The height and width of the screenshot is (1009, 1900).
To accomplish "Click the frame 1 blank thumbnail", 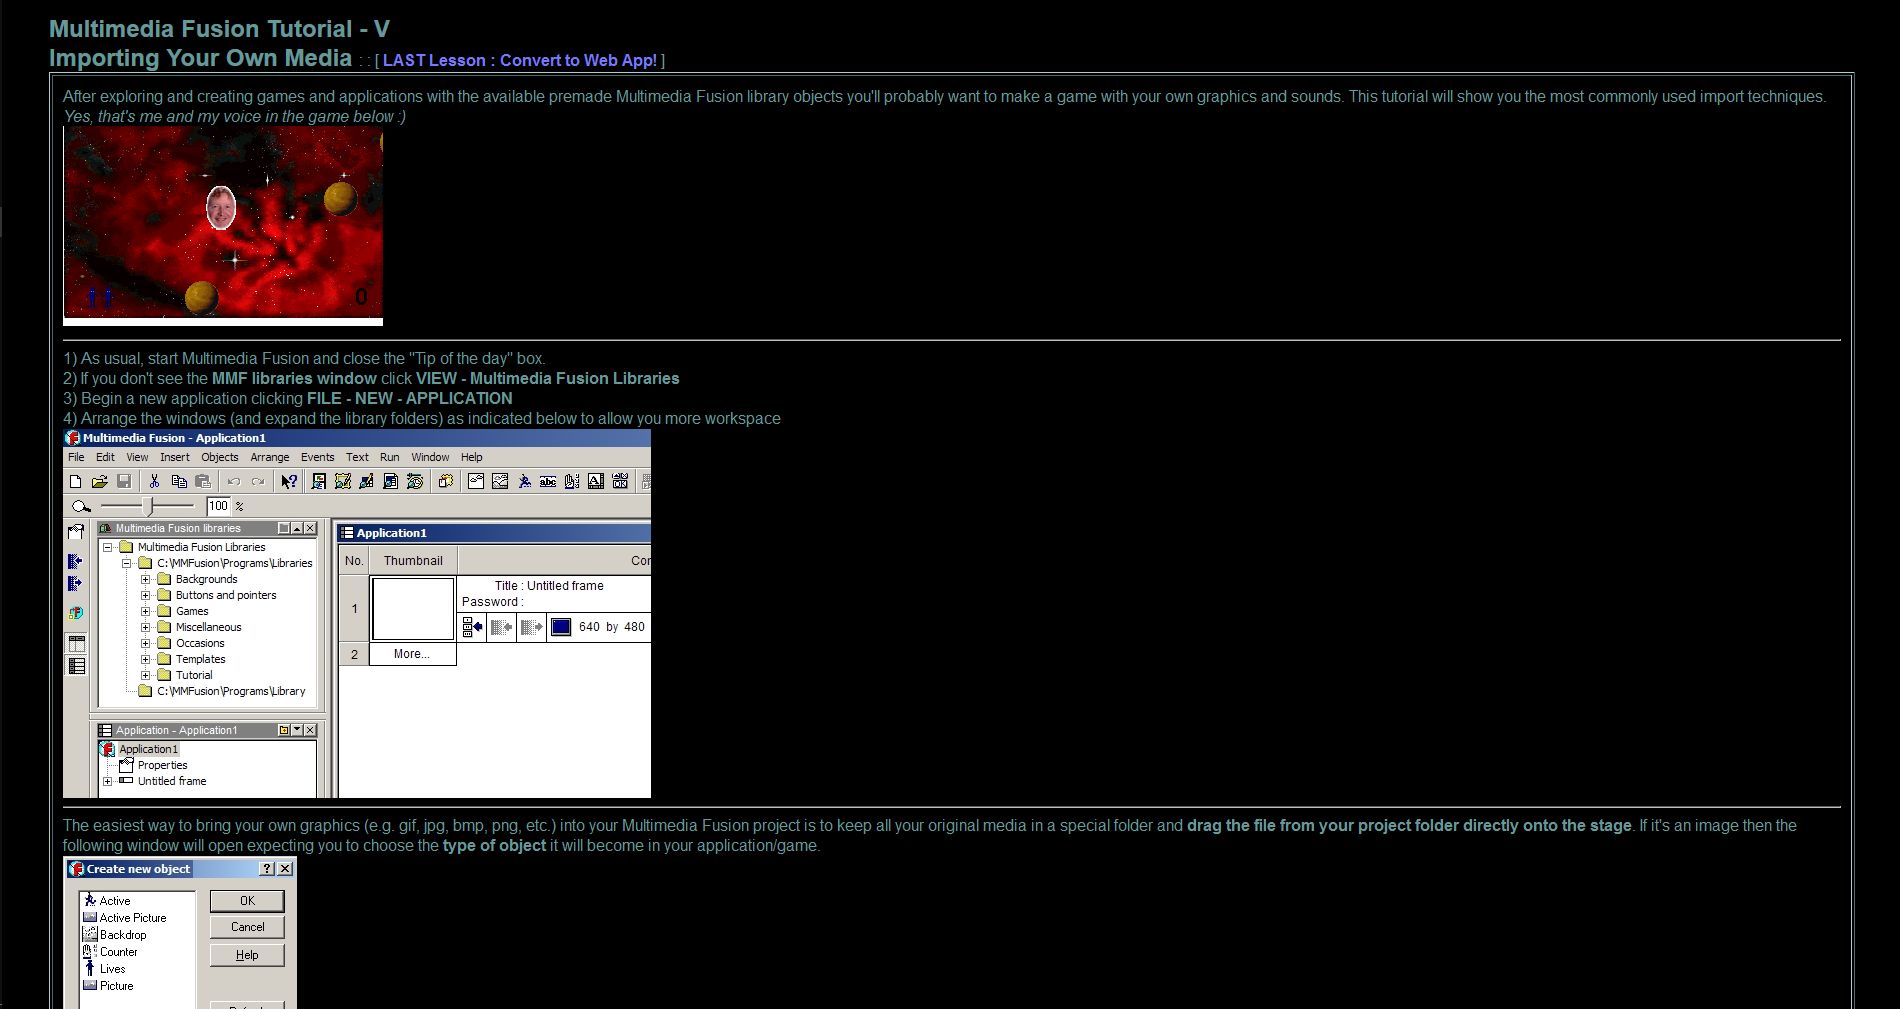I will tap(413, 608).
